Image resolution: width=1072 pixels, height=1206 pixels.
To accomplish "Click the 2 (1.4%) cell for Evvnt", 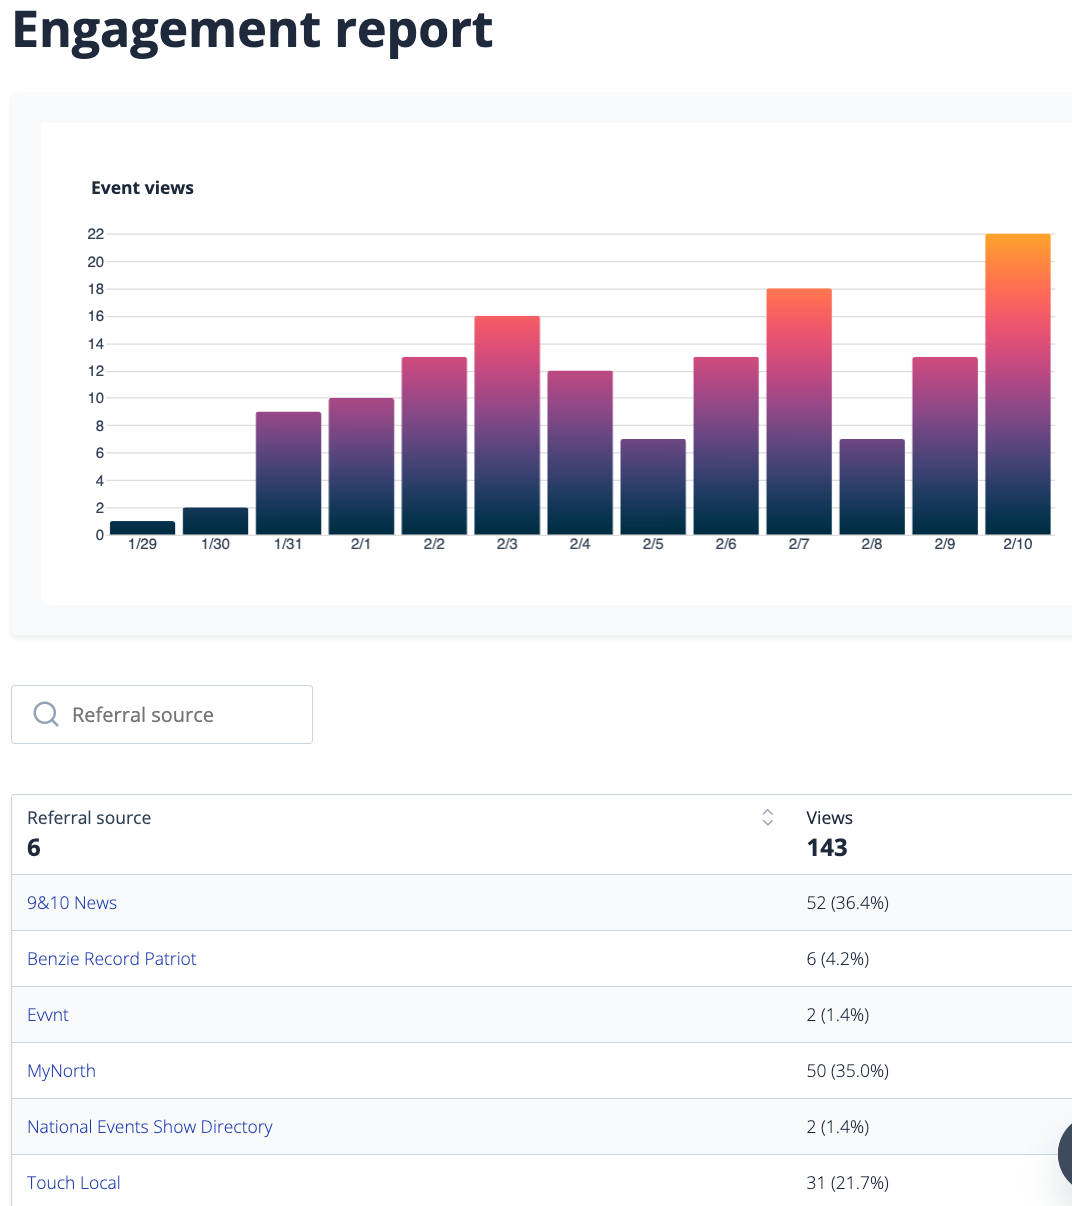I will pos(837,1015).
